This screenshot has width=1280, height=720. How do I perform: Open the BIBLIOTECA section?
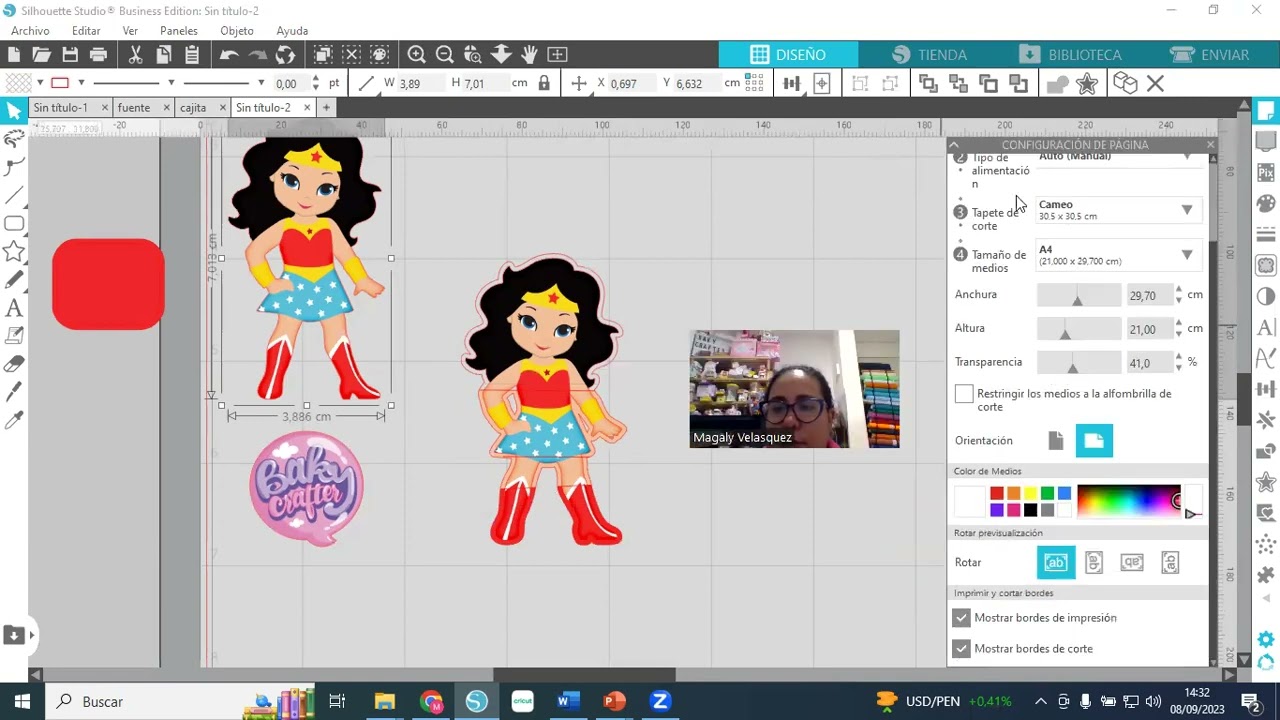click(x=1071, y=55)
